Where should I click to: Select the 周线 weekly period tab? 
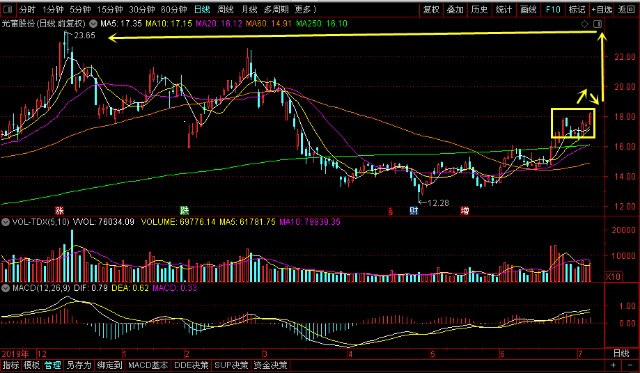(x=225, y=9)
